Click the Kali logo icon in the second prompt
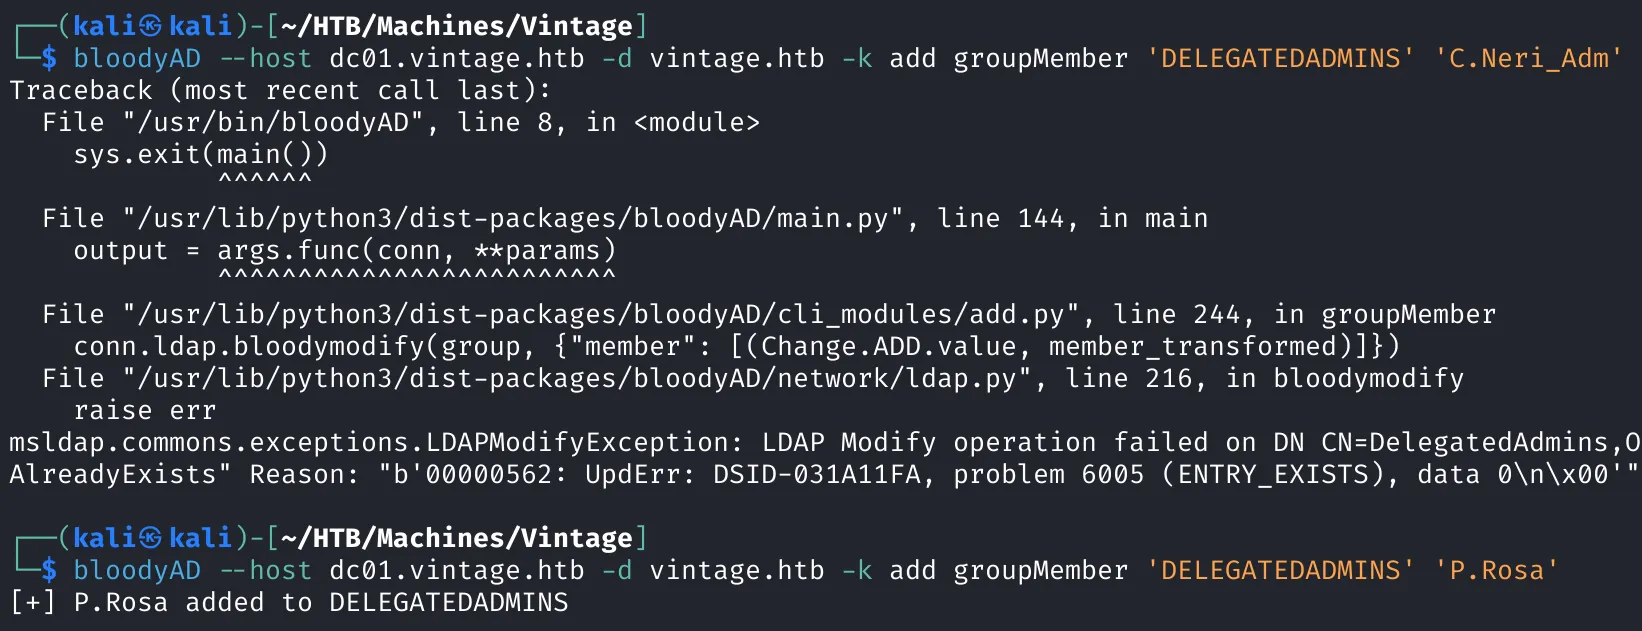Screen dimensions: 1642x631 (x=150, y=538)
